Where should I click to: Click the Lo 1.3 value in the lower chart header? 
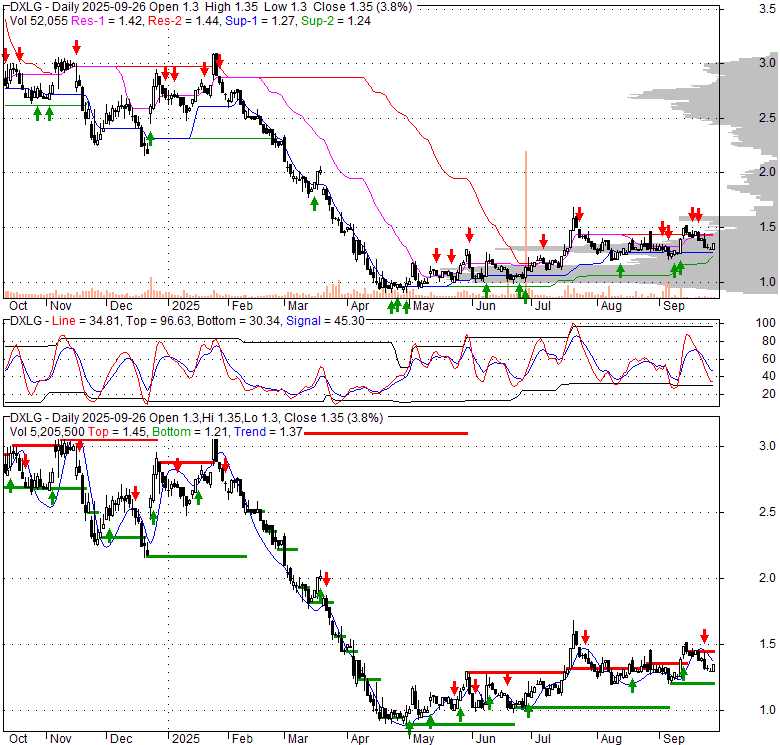(266, 418)
